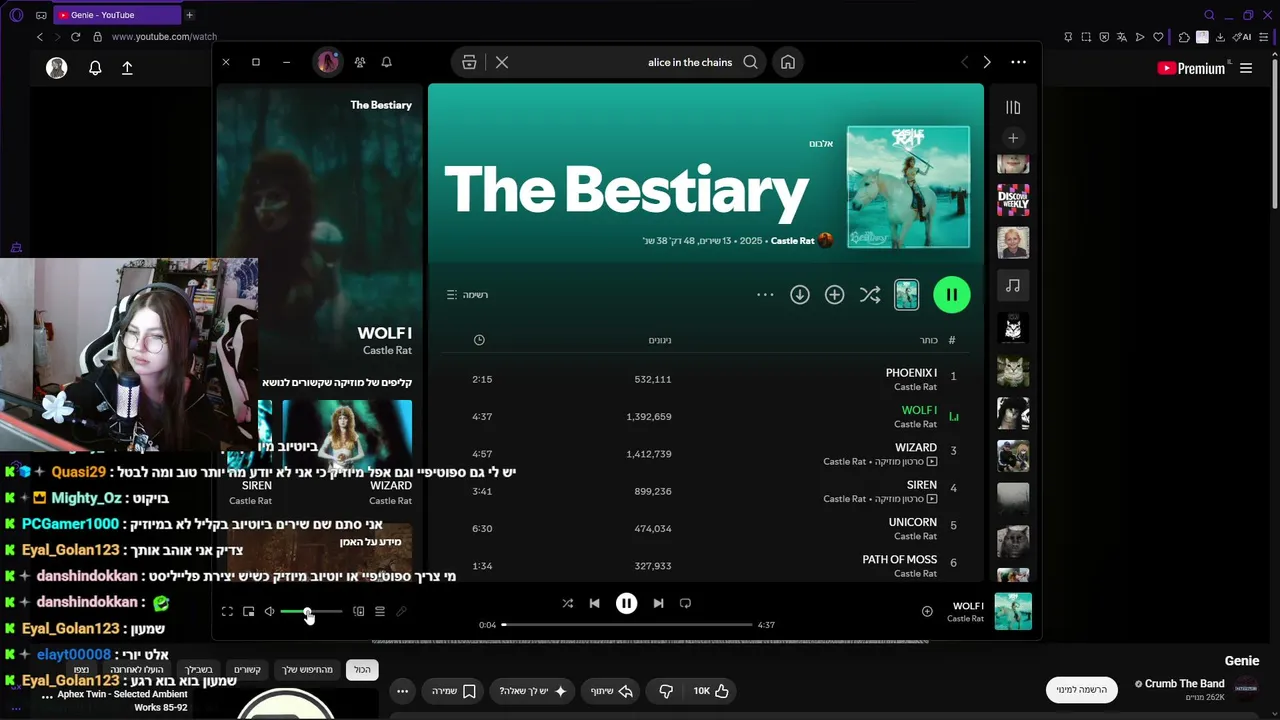
Task: Toggle shuffle for The Bestiary album
Action: point(870,295)
